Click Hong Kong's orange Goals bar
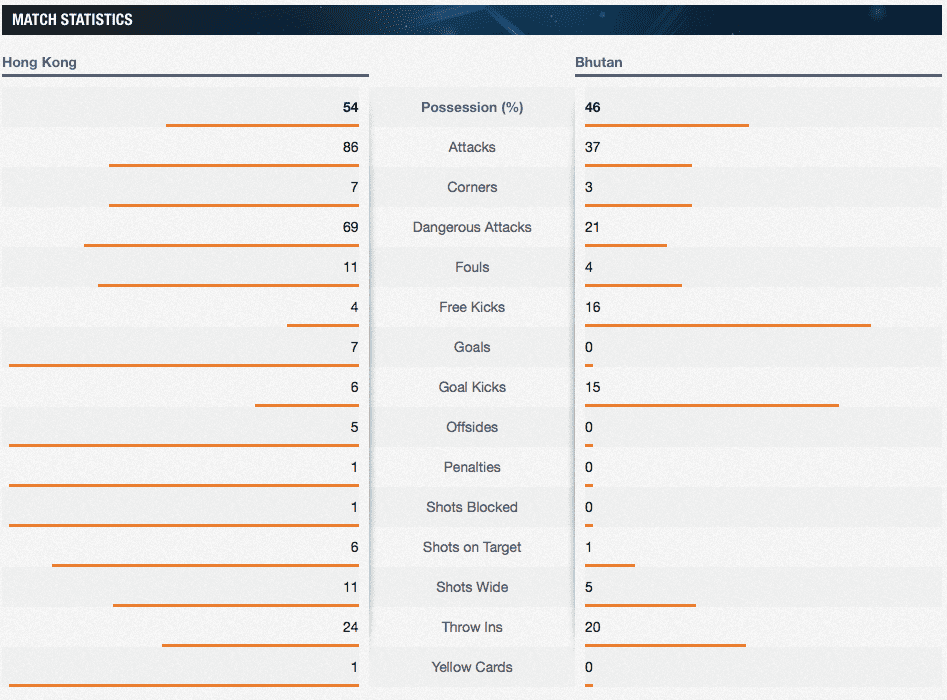Image resolution: width=947 pixels, height=700 pixels. tap(183, 365)
